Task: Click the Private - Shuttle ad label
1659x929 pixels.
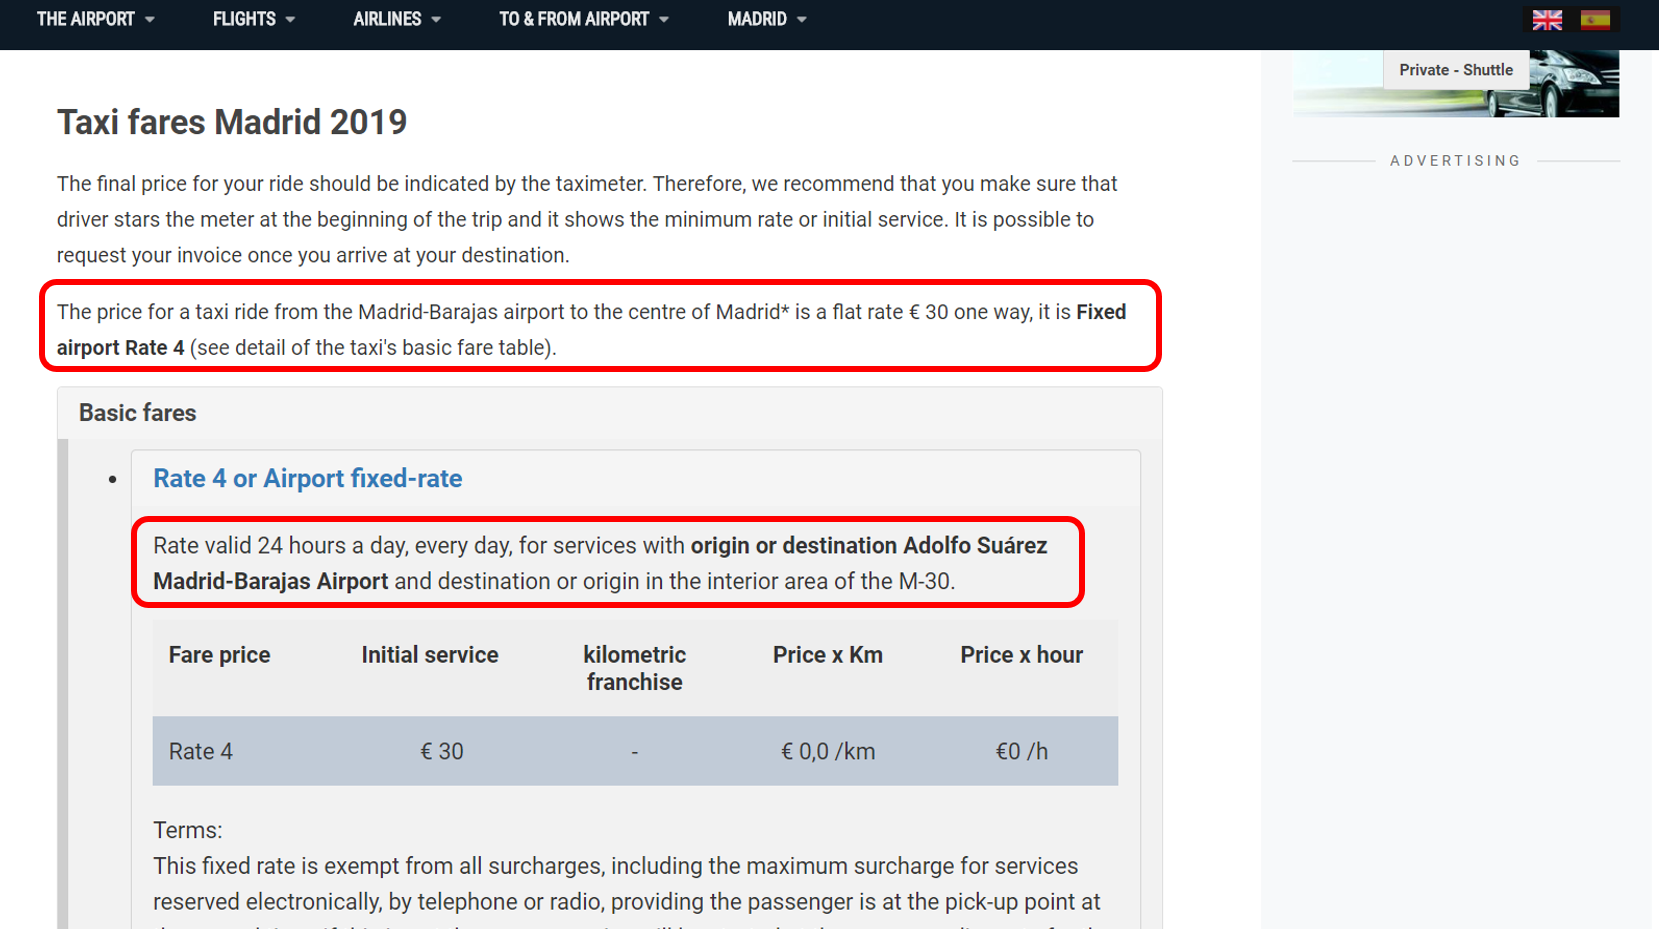Action: (1455, 70)
